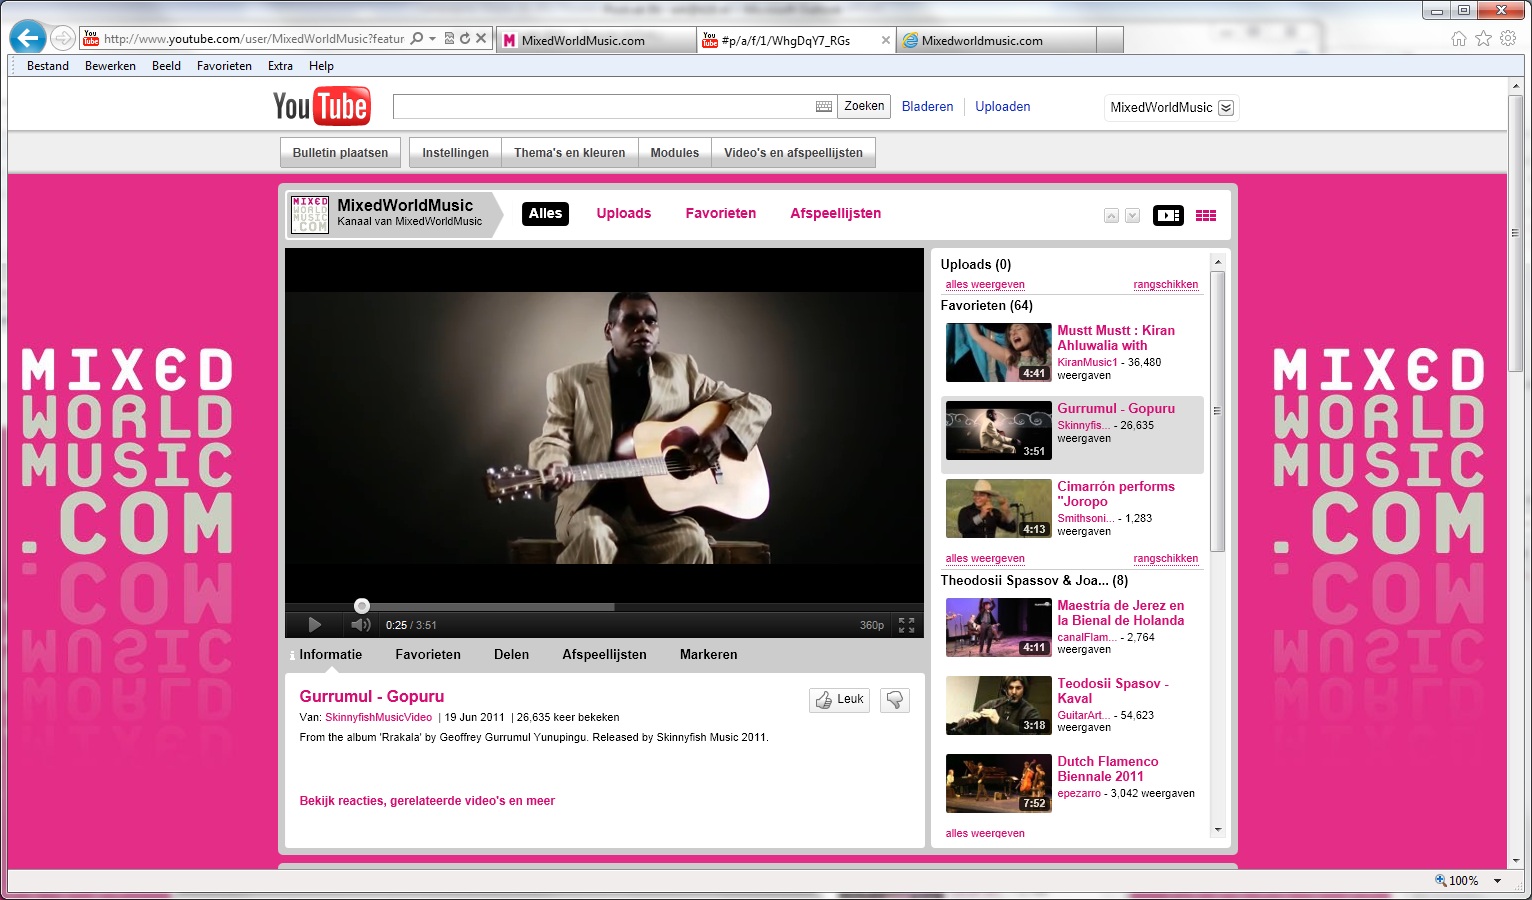Click the Bladeren link
The height and width of the screenshot is (900, 1532).
[927, 107]
